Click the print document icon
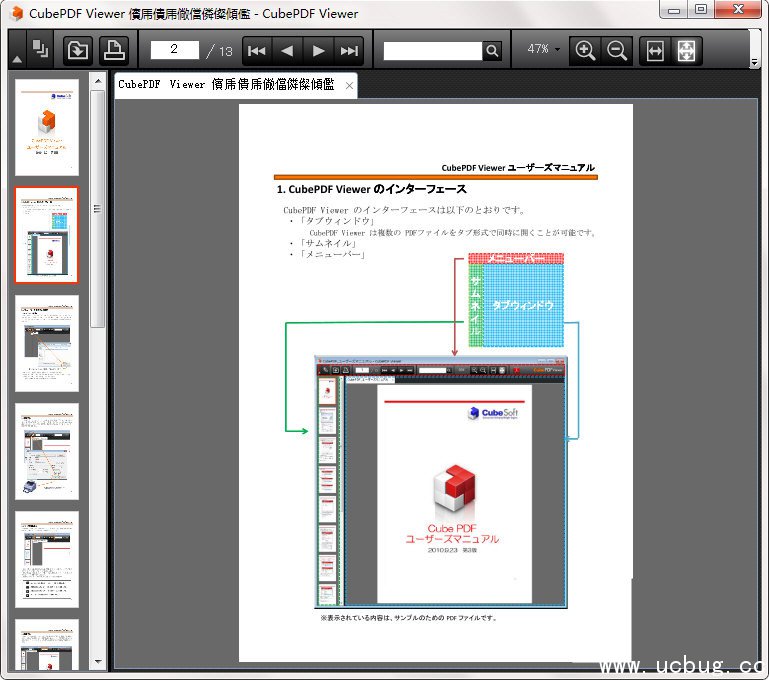769x681 pixels. [x=114, y=50]
